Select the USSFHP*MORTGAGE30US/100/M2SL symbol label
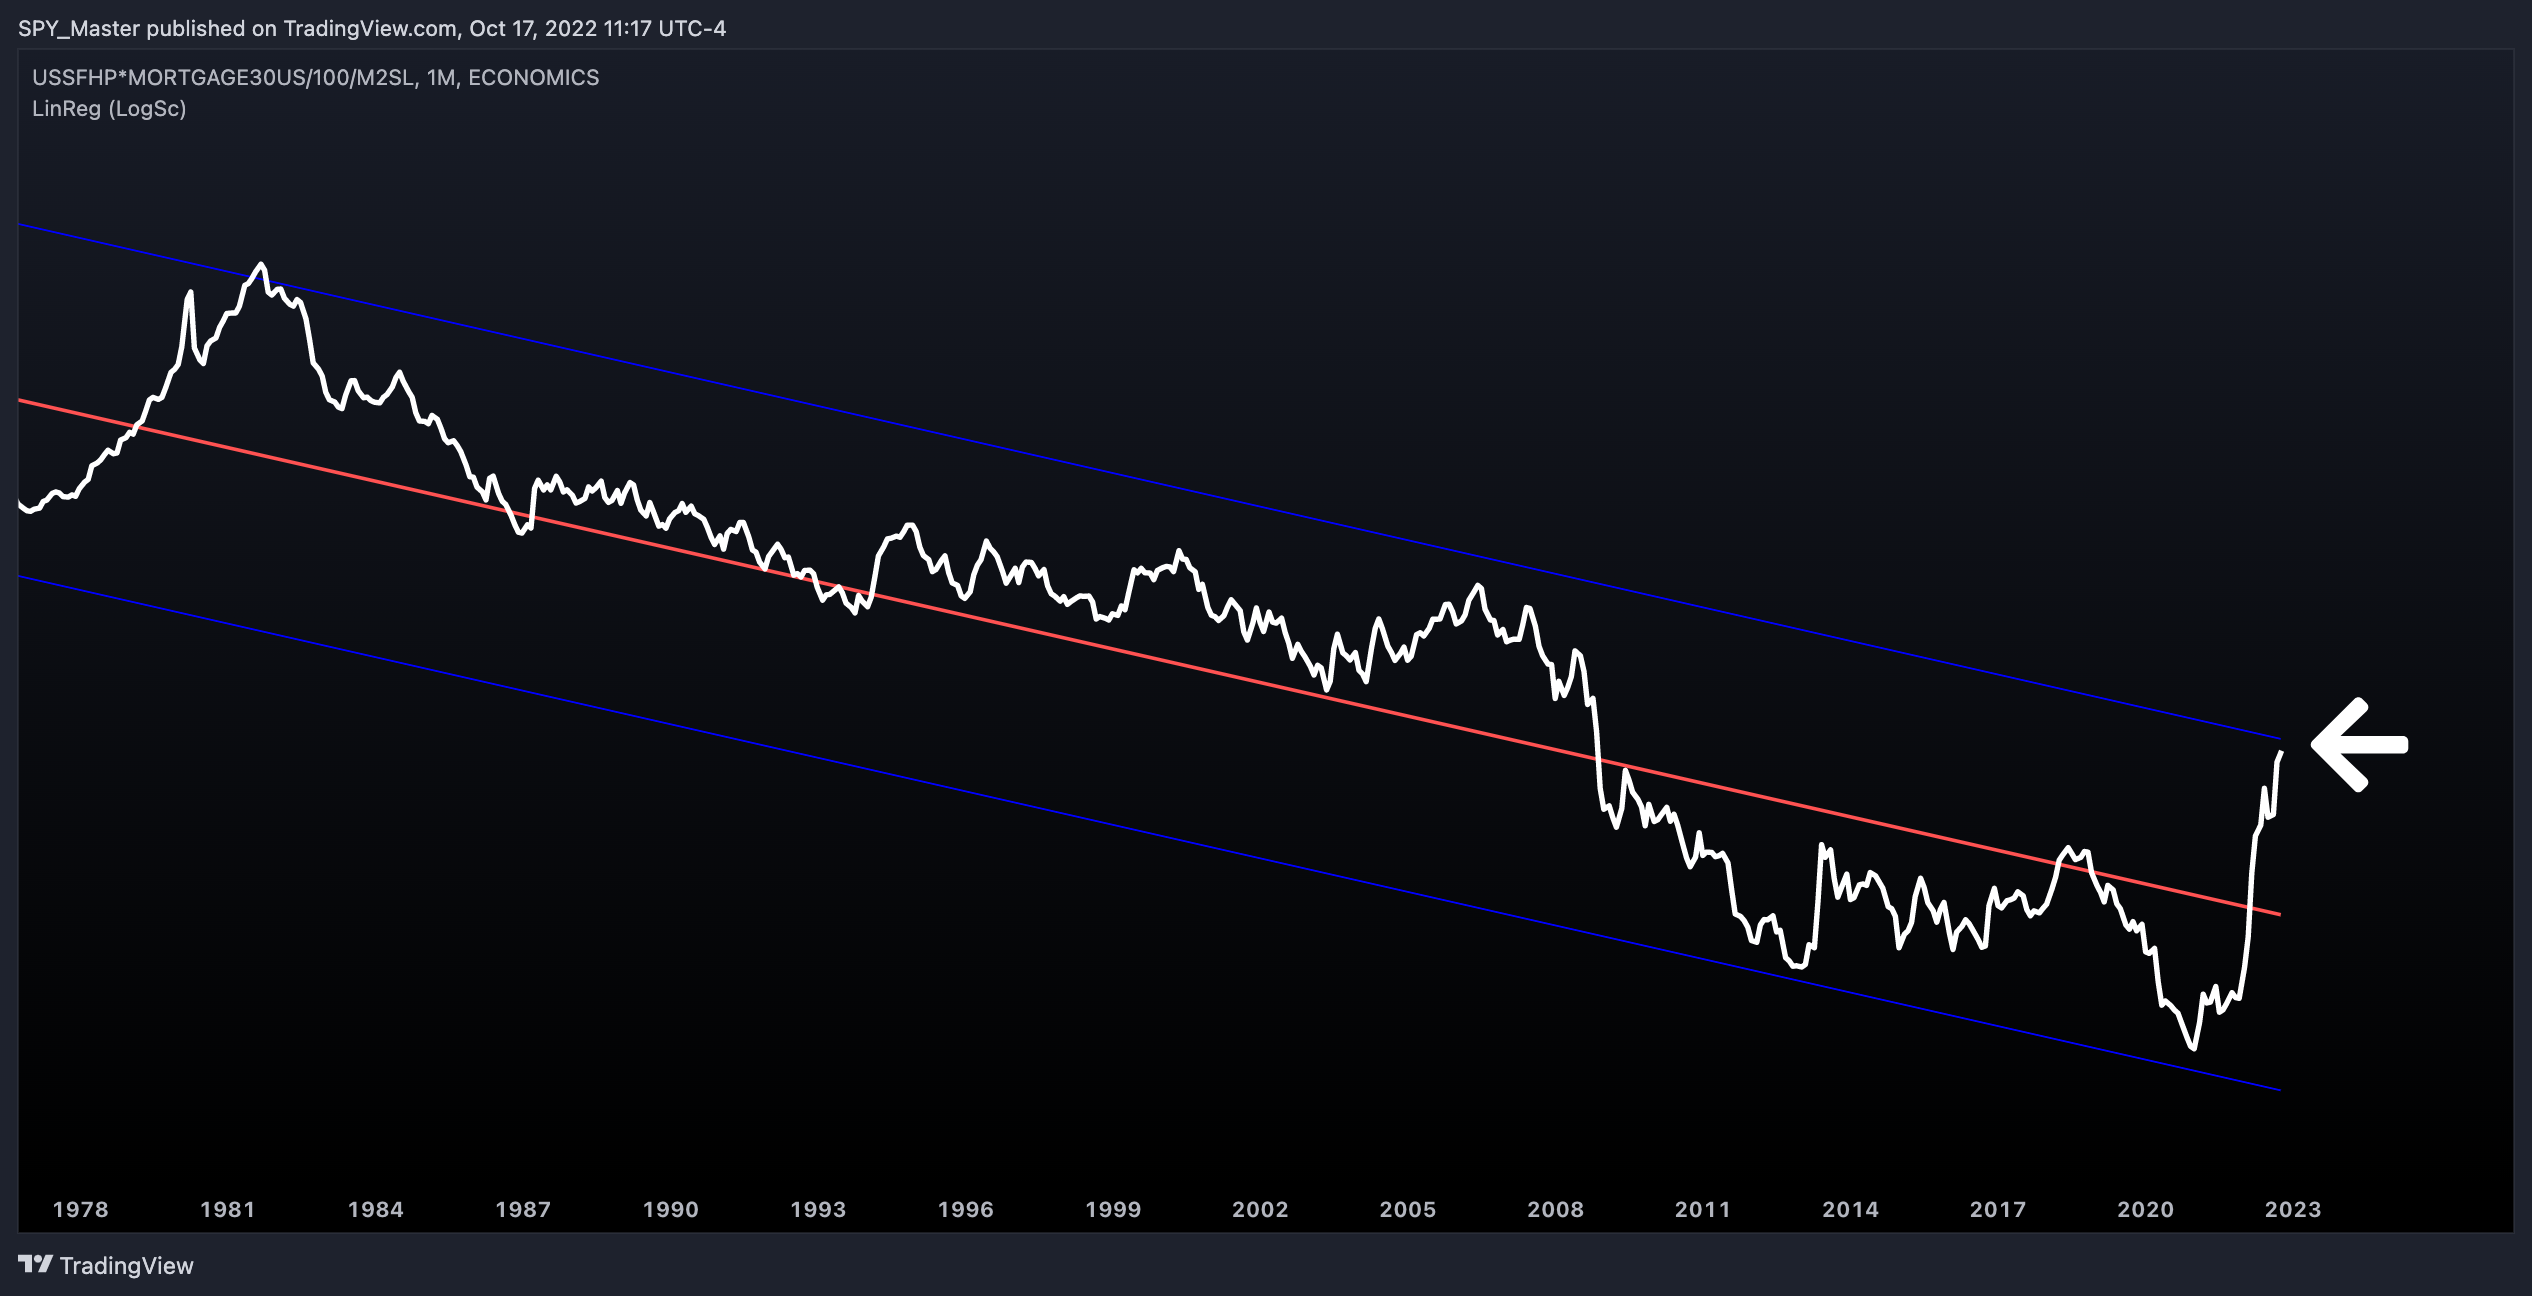Screen dimensions: 2532x1296 point(224,78)
